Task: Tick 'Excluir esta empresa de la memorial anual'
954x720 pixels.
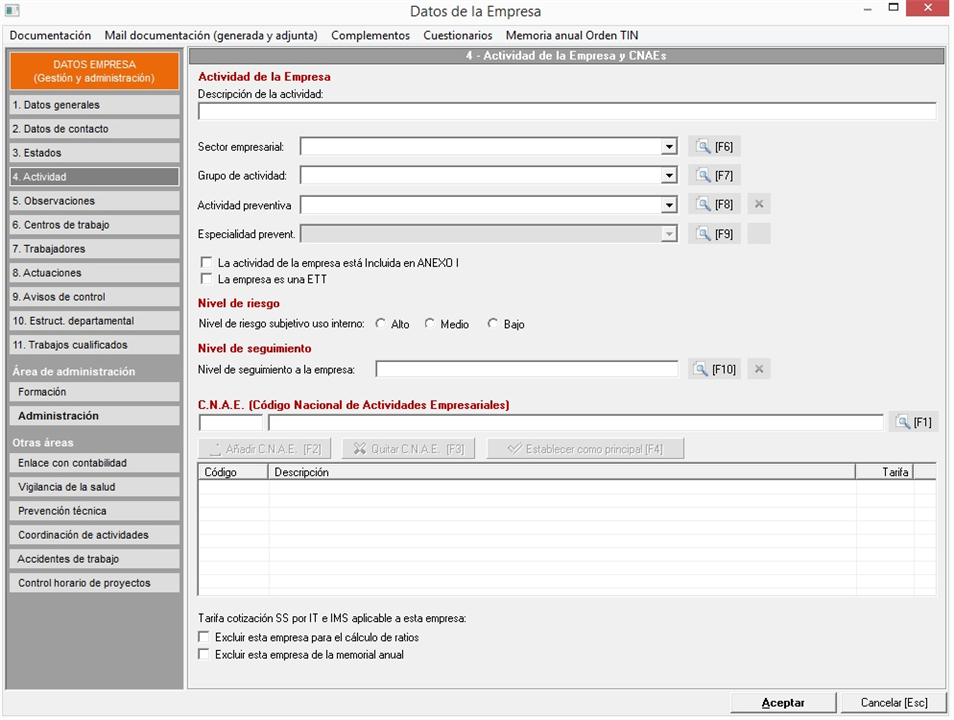Action: coord(205,655)
